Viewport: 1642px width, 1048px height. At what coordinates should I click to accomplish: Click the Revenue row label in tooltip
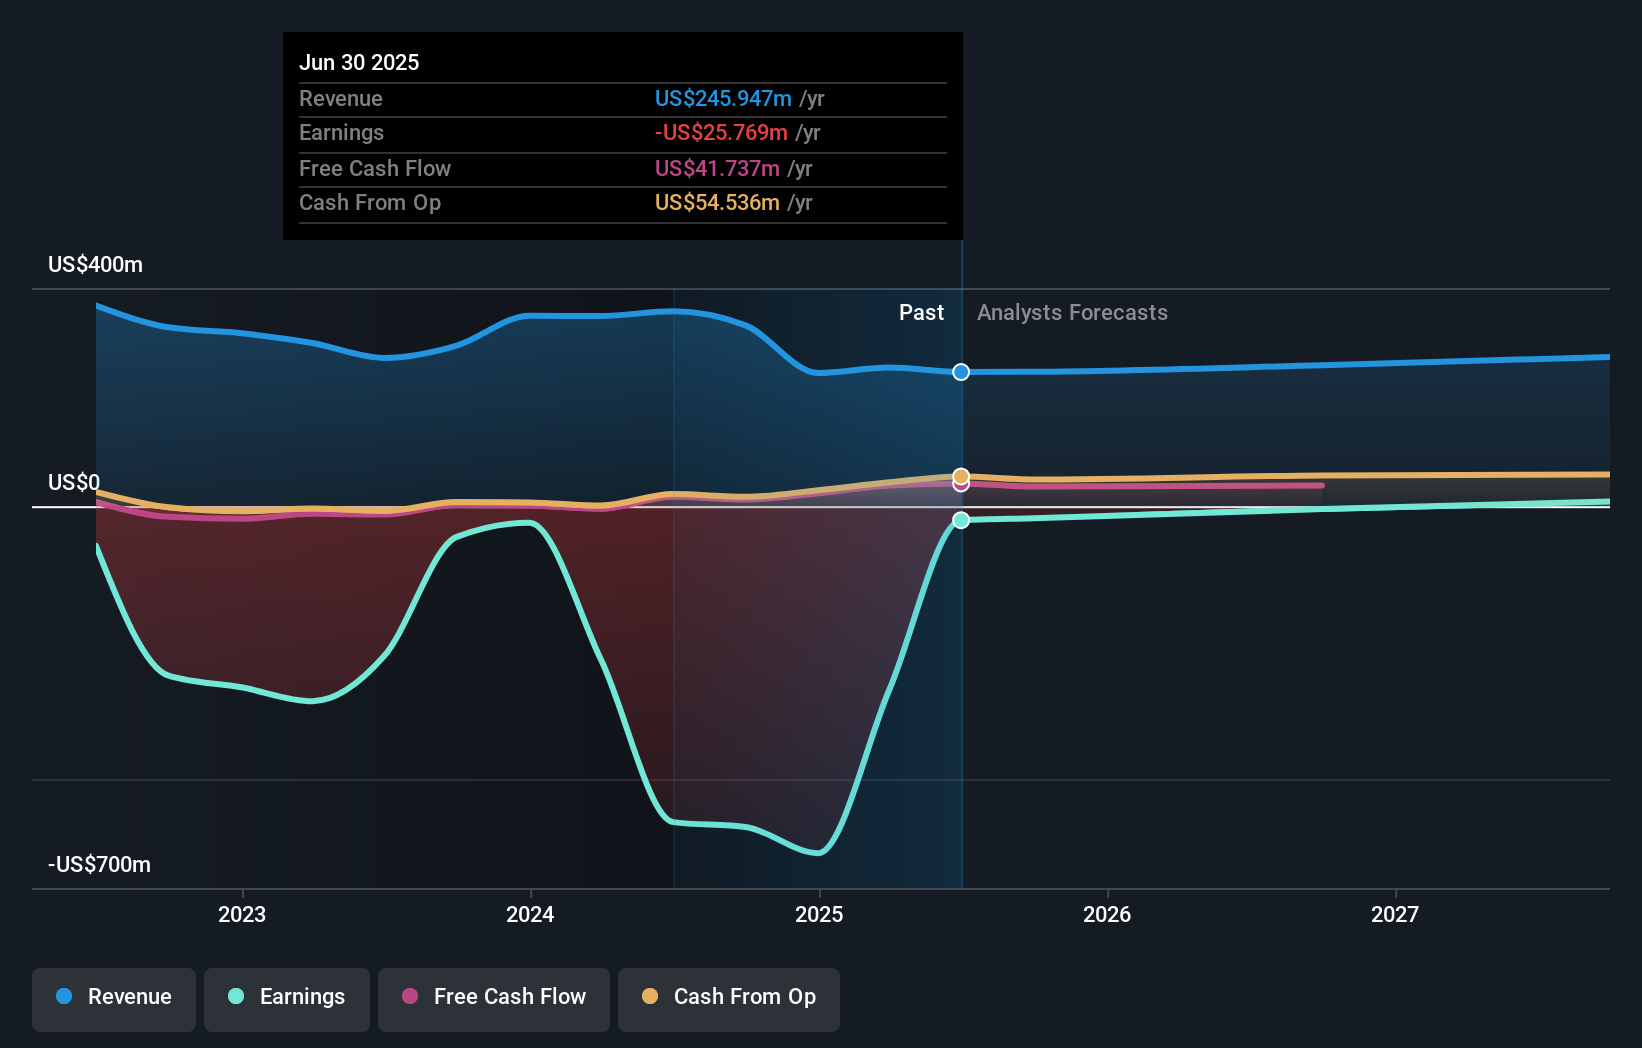coord(341,98)
